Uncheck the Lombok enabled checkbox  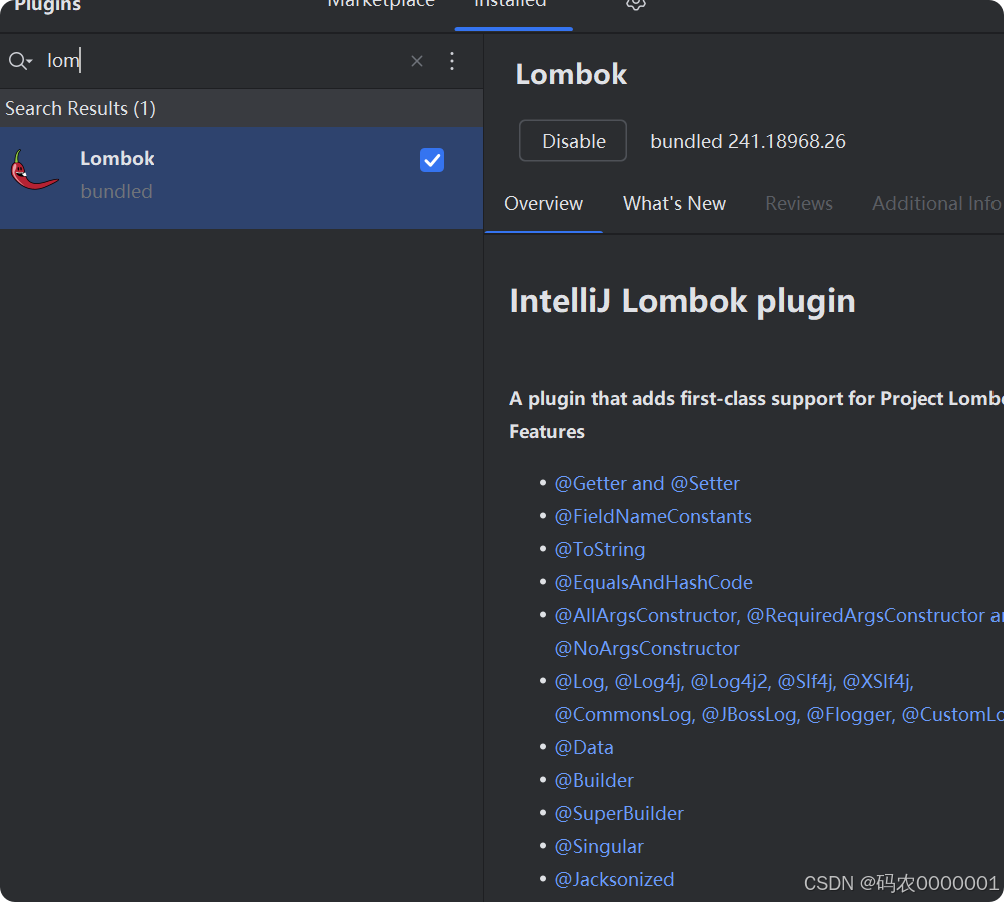[432, 160]
